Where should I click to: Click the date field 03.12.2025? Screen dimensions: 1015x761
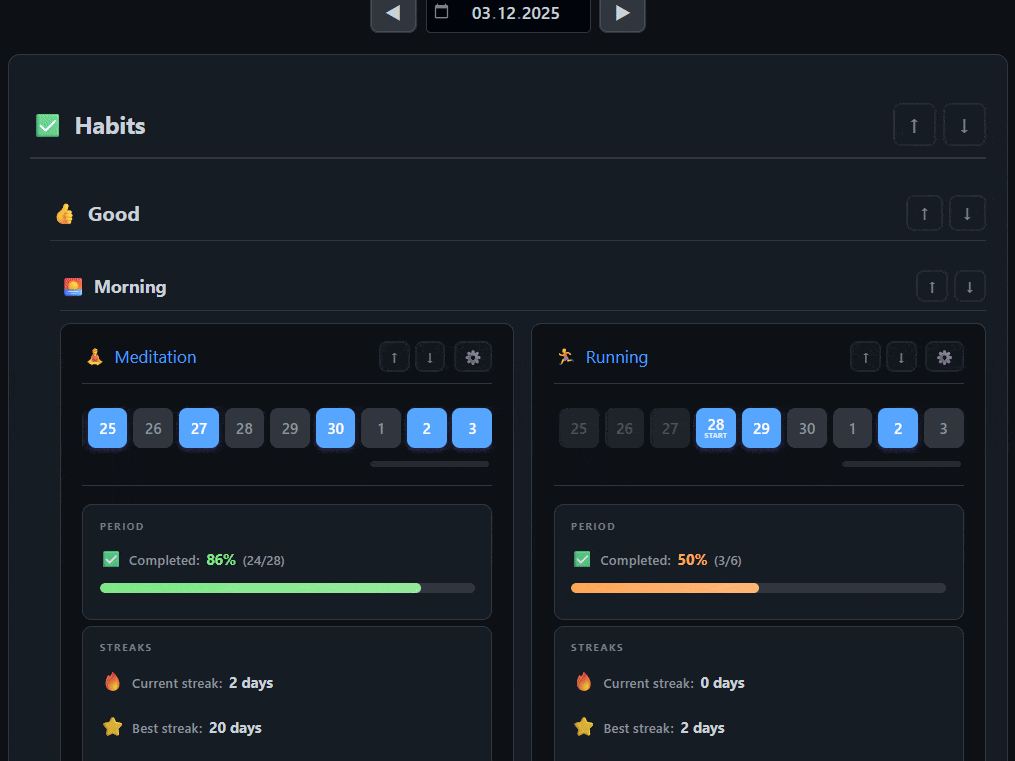point(508,13)
